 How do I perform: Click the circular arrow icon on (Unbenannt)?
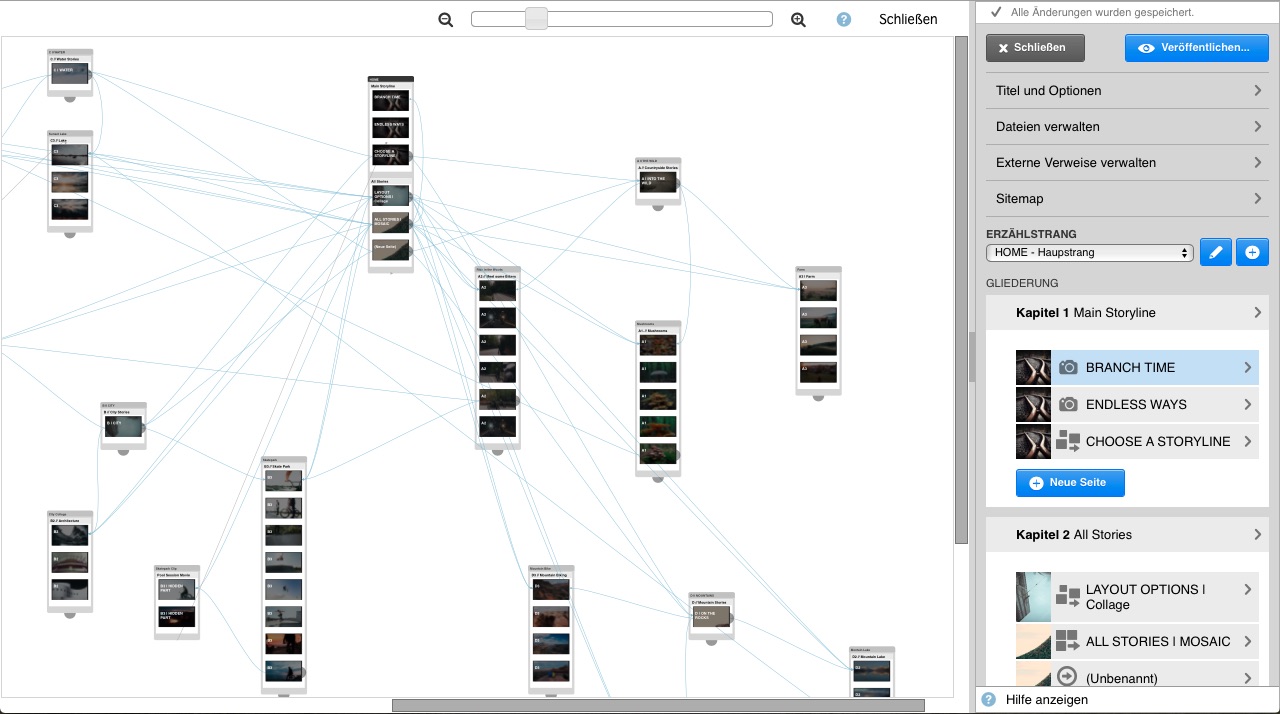click(x=1066, y=677)
